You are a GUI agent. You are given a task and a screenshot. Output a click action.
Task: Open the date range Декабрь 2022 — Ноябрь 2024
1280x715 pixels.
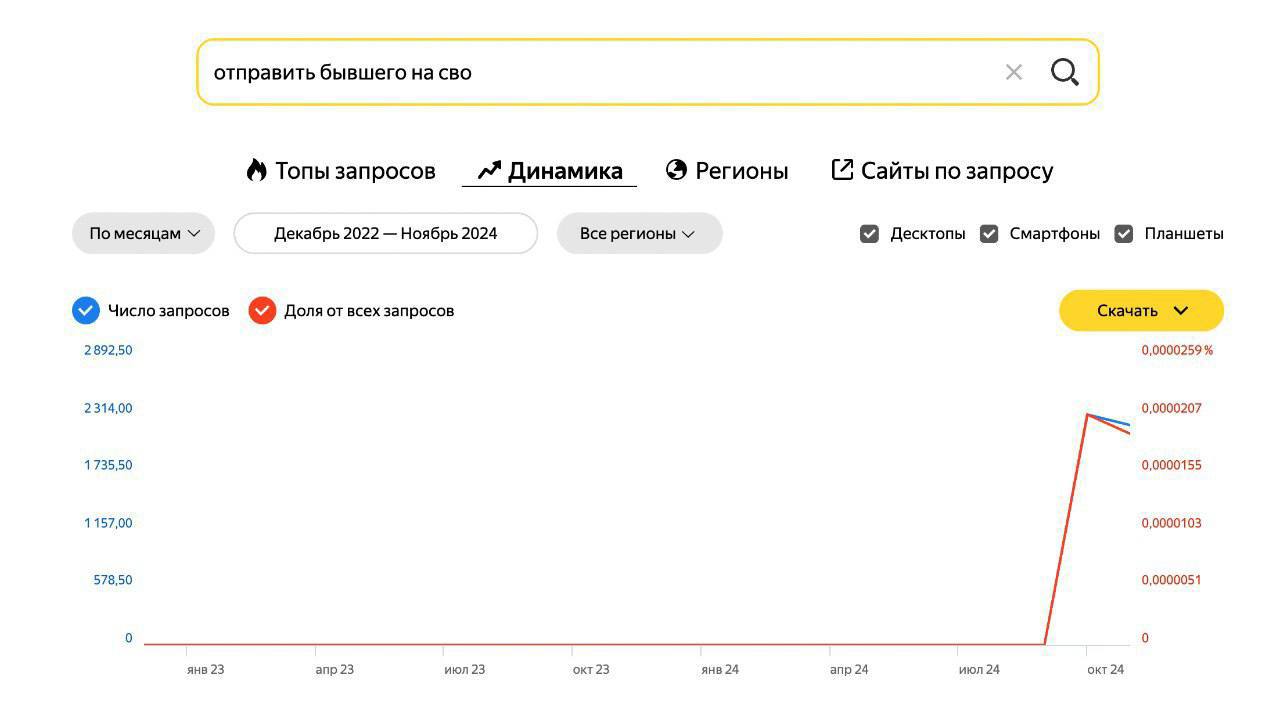pos(385,234)
